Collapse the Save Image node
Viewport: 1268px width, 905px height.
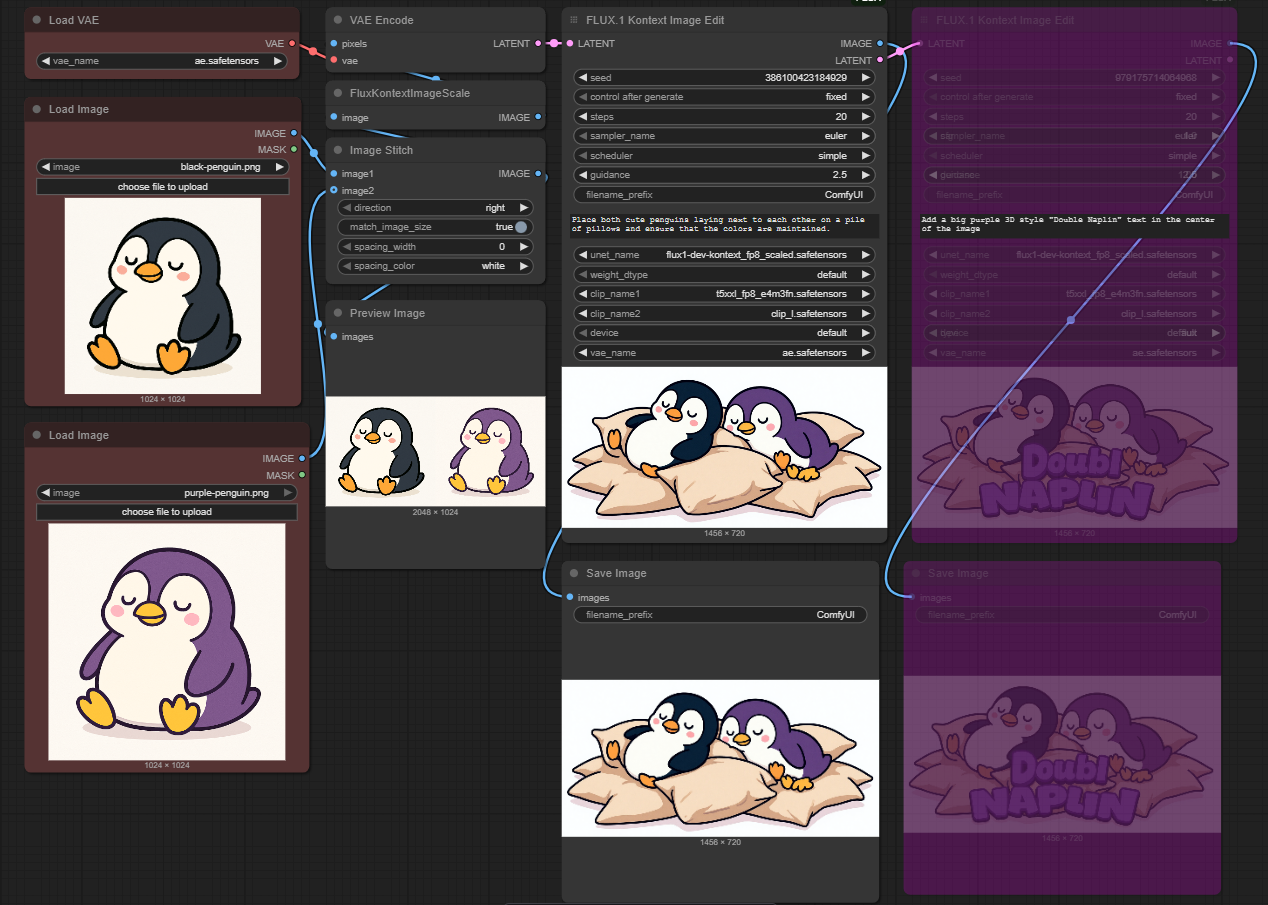572,573
